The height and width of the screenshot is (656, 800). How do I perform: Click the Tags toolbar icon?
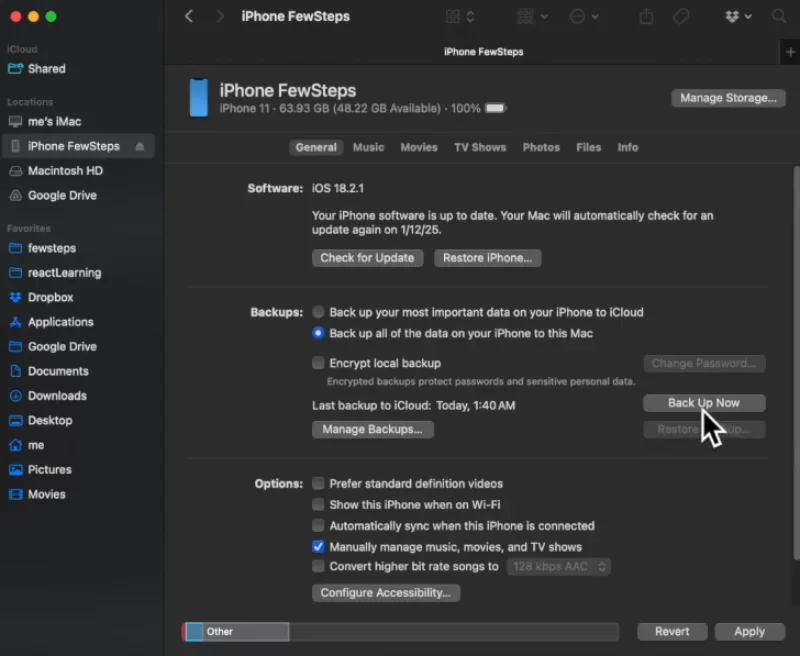tap(681, 16)
